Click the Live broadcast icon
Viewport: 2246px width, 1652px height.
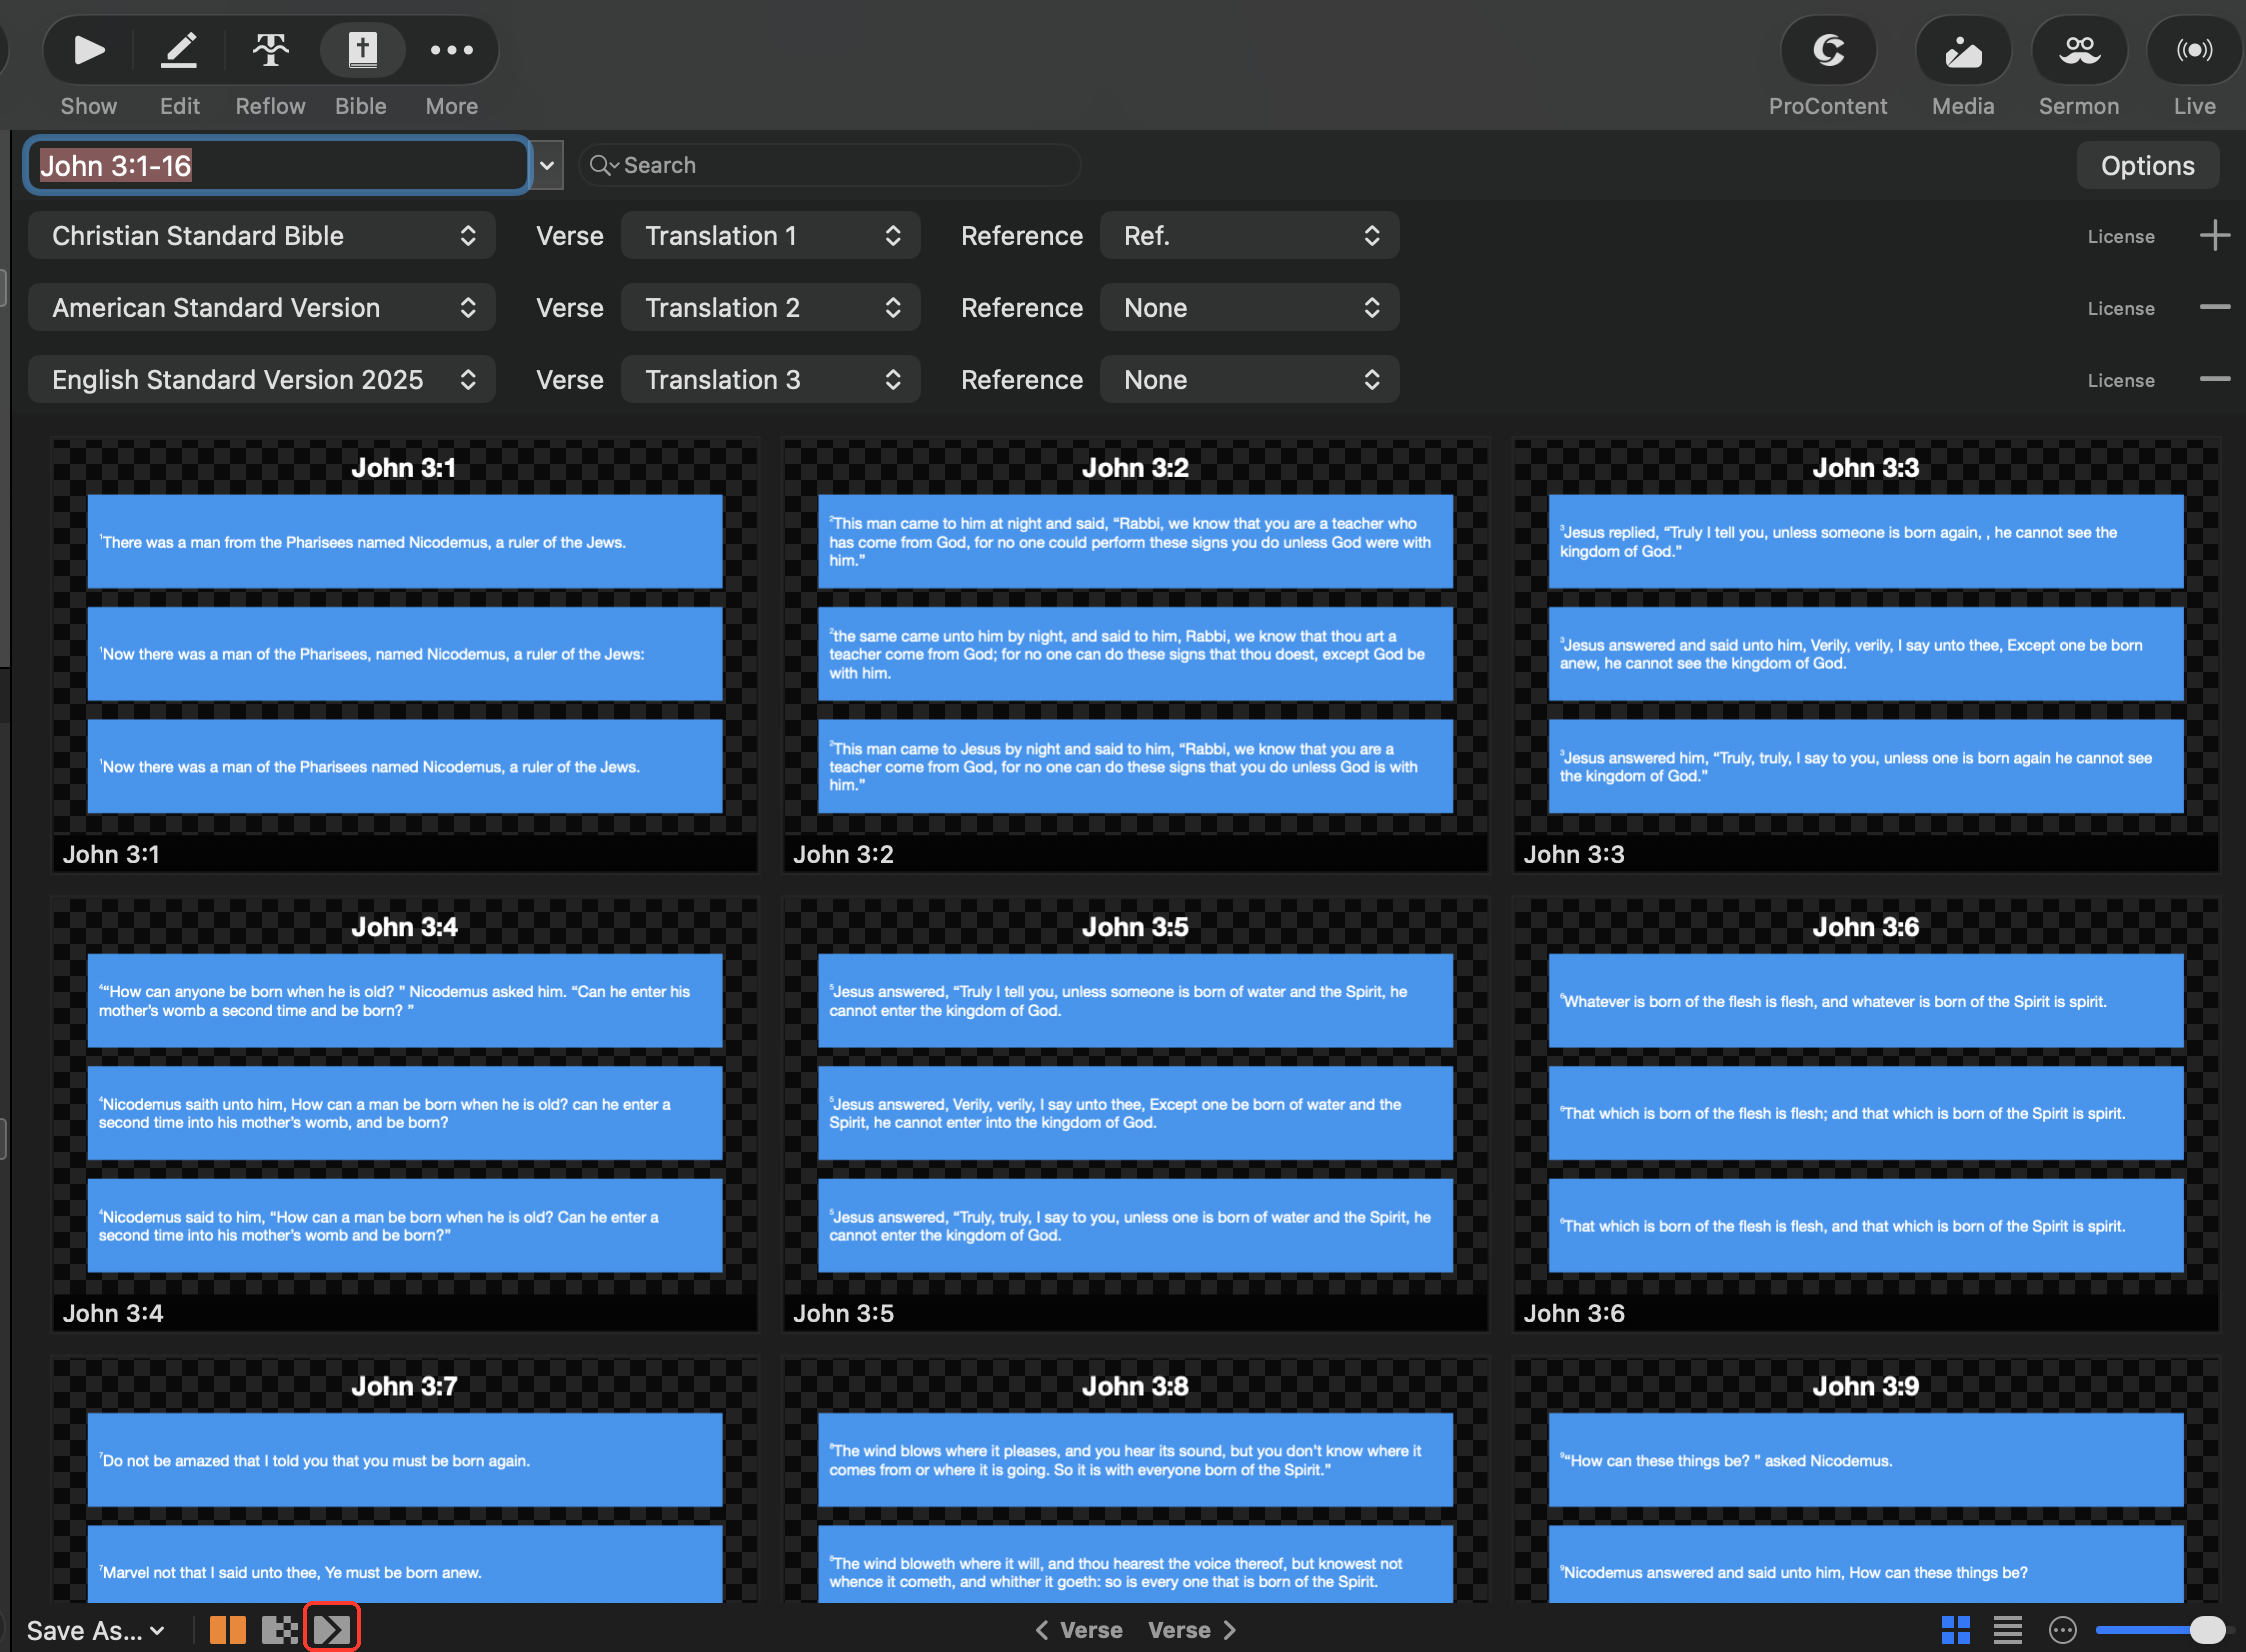click(x=2194, y=50)
